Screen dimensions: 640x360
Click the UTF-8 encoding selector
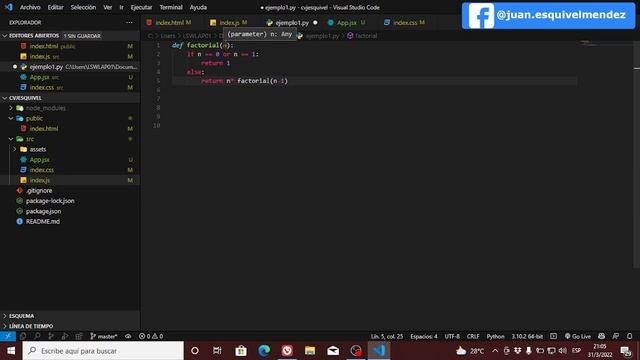click(x=452, y=336)
